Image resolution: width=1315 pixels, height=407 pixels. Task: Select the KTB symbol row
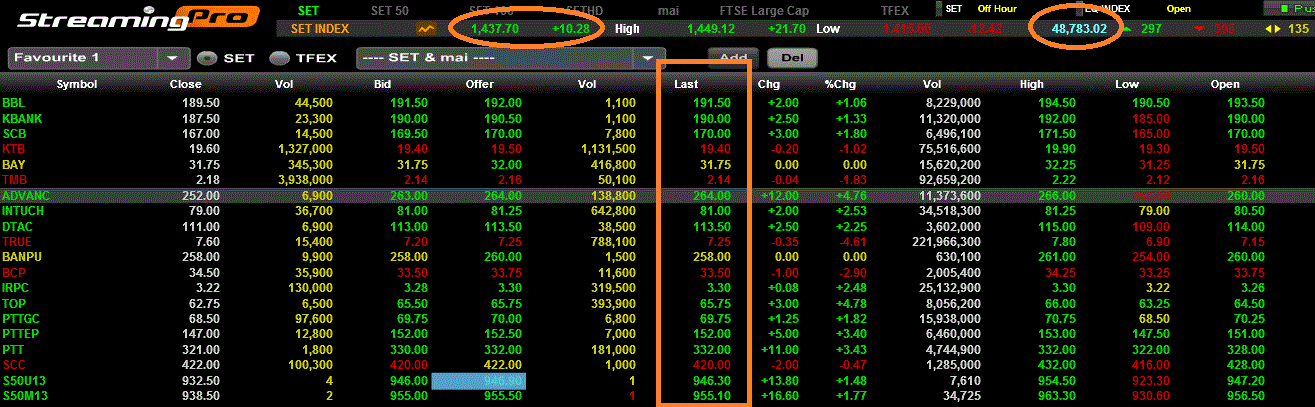(x=657, y=148)
